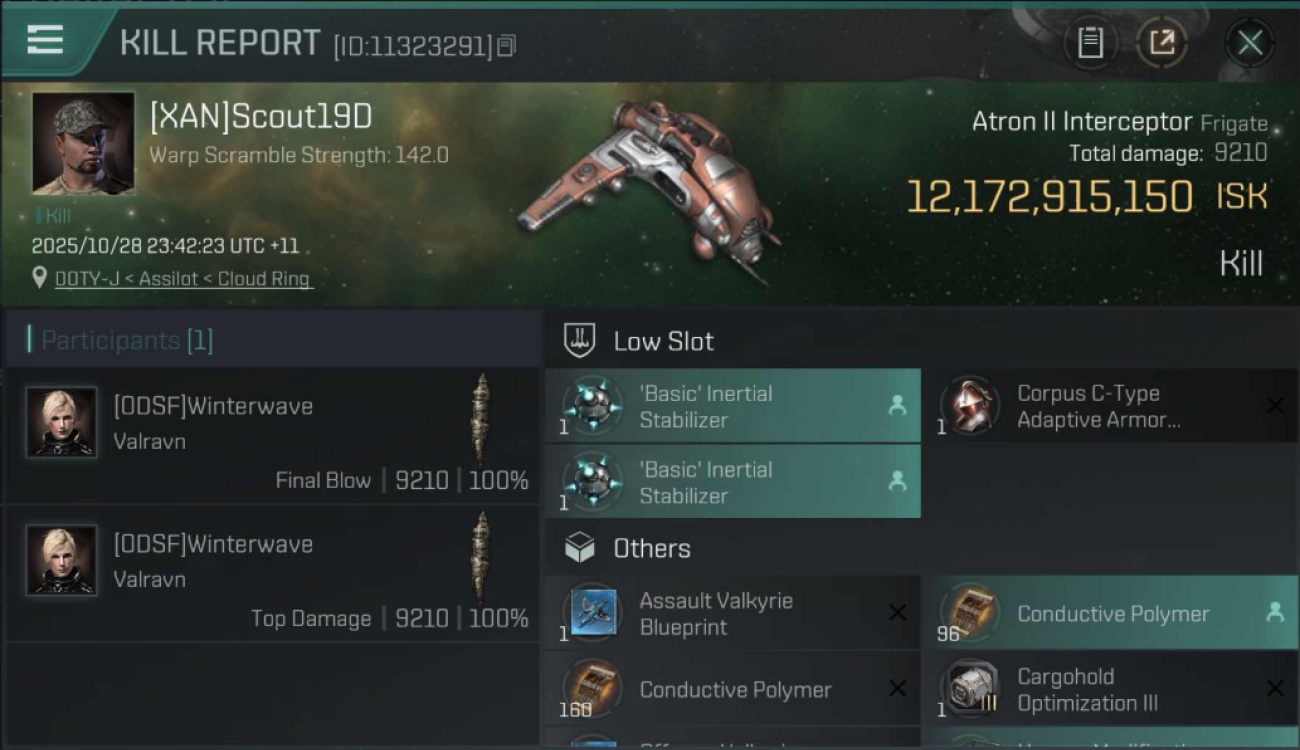Collapse the Low Slot section

click(x=663, y=341)
